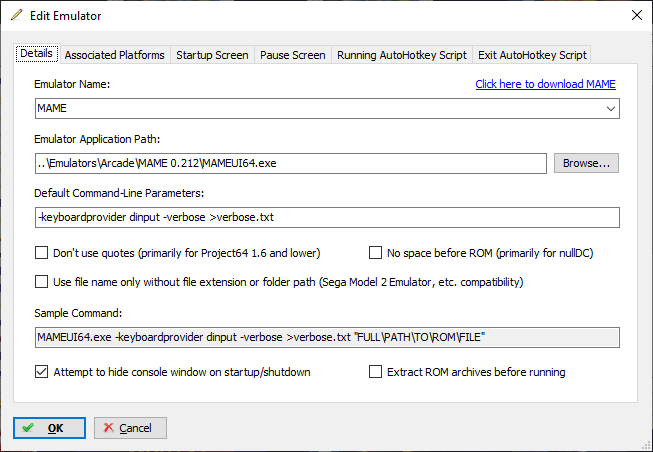Confirm changes with the OK button
The height and width of the screenshot is (452, 653).
[x=49, y=428]
